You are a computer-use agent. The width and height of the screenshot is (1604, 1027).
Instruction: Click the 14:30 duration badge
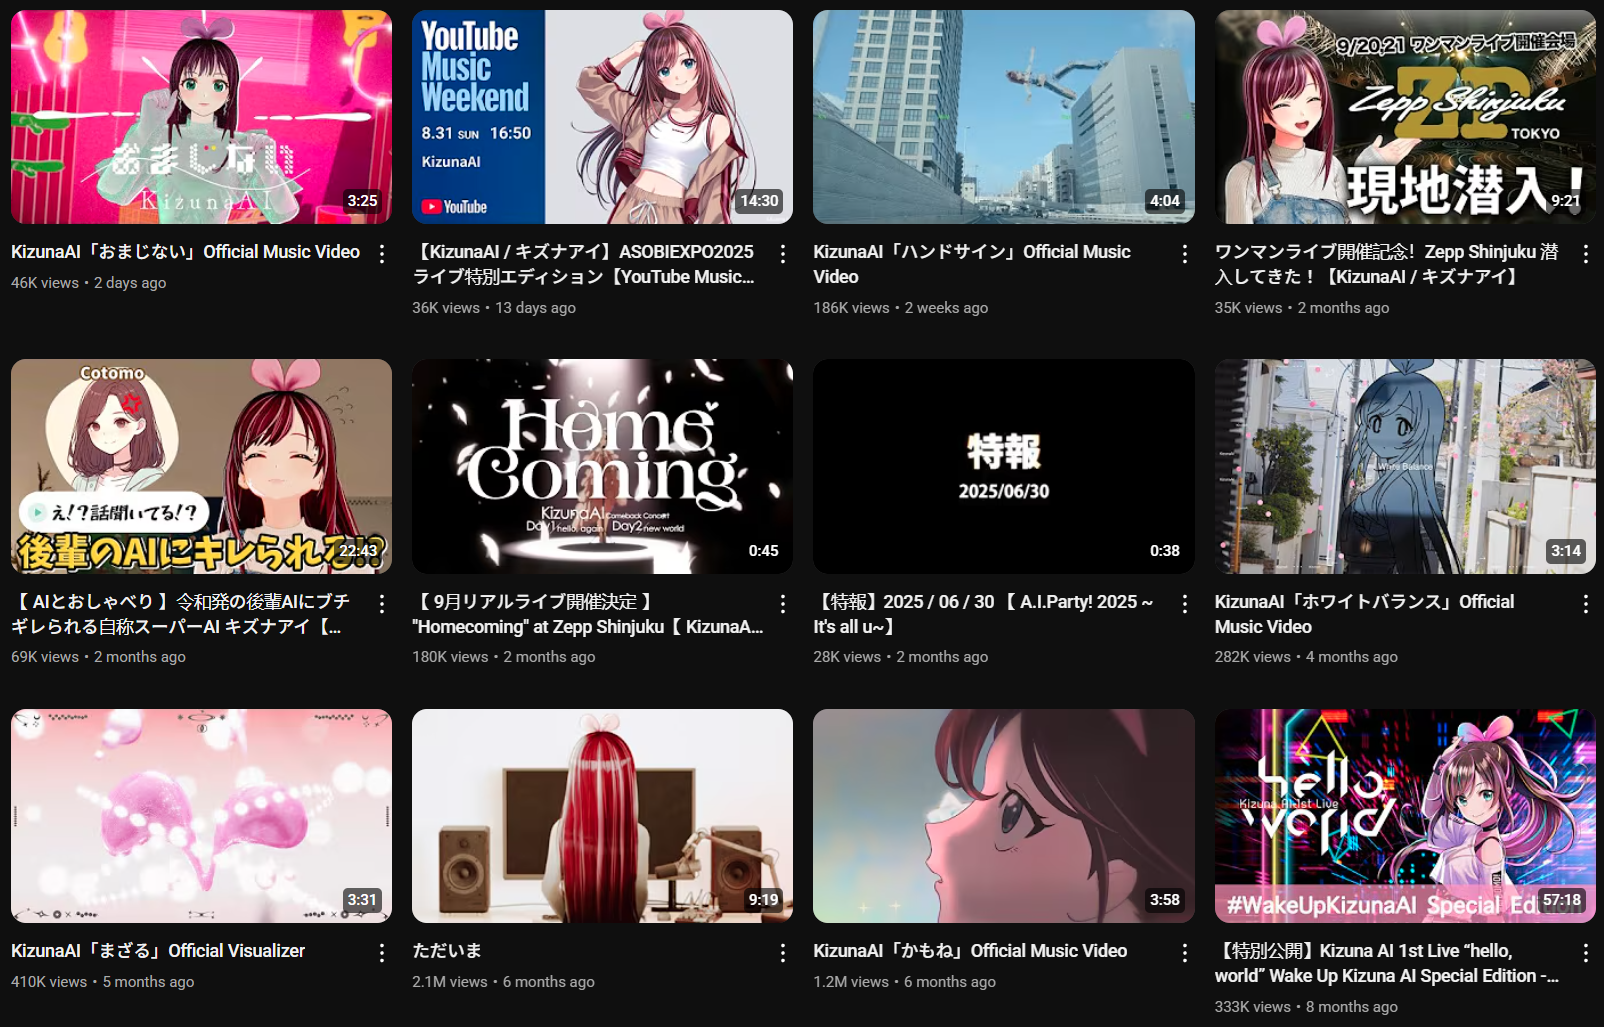click(759, 201)
